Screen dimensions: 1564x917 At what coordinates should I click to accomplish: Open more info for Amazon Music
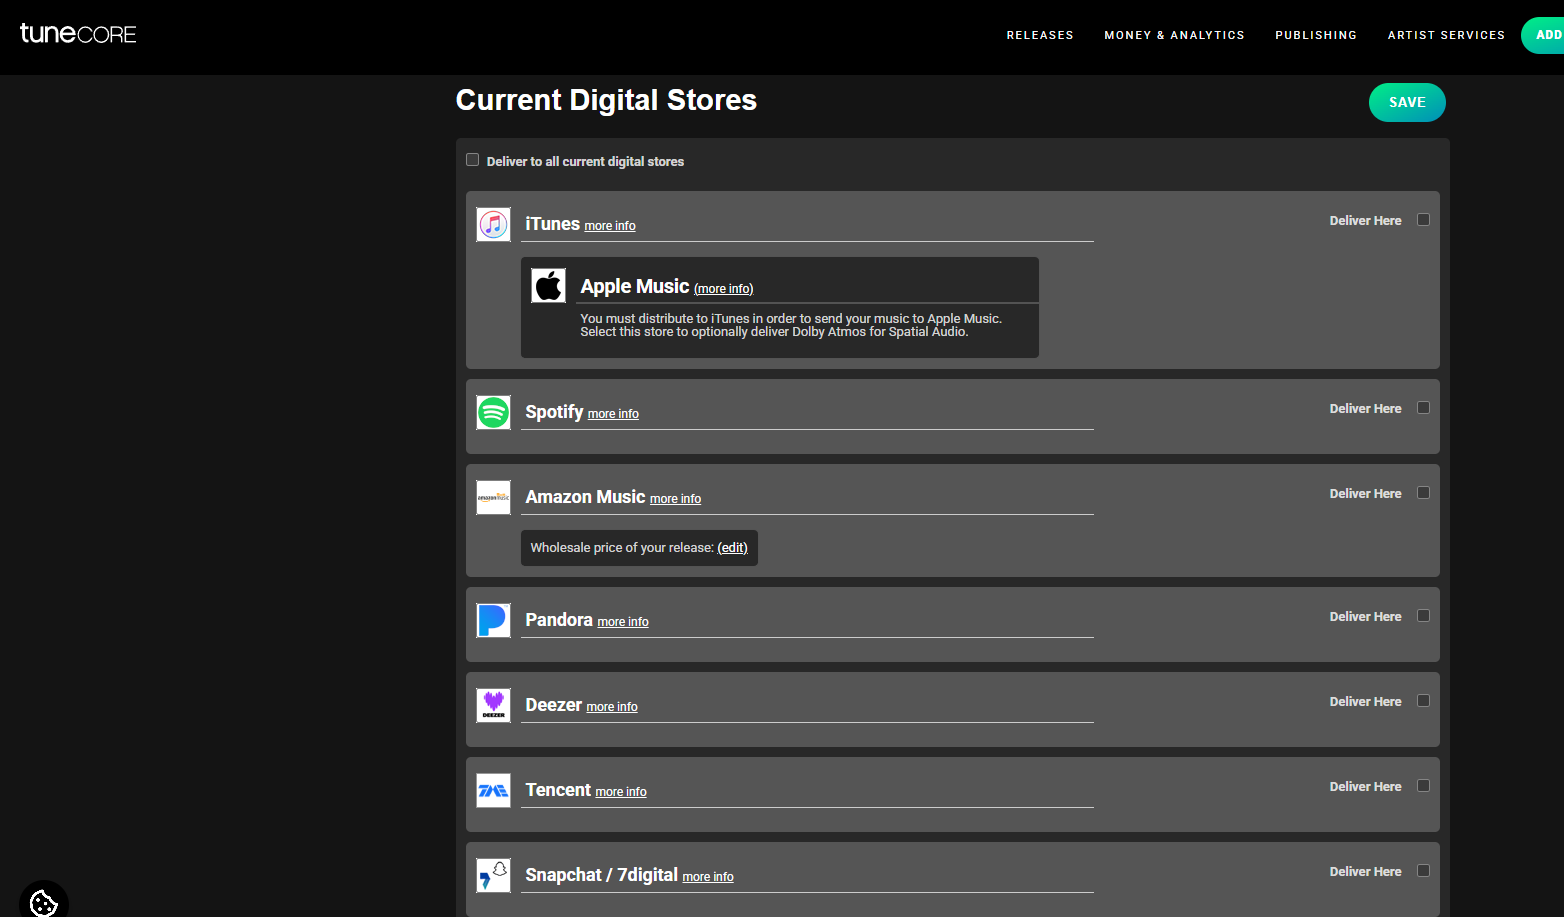coord(675,499)
